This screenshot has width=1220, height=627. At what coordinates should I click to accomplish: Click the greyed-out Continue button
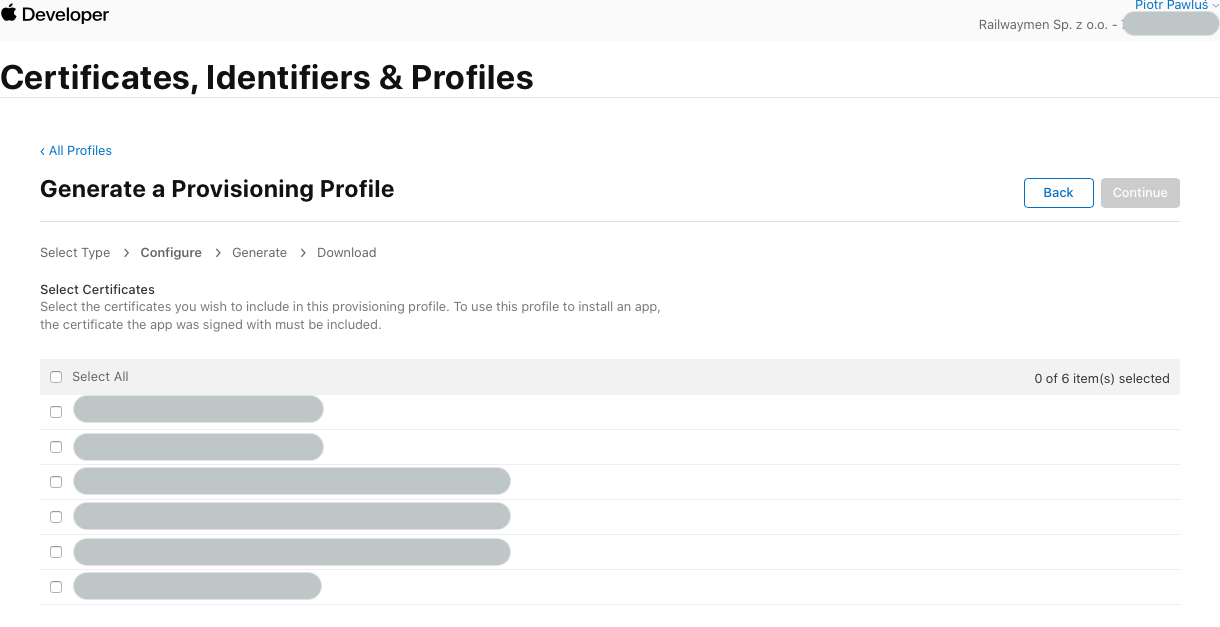[1140, 193]
